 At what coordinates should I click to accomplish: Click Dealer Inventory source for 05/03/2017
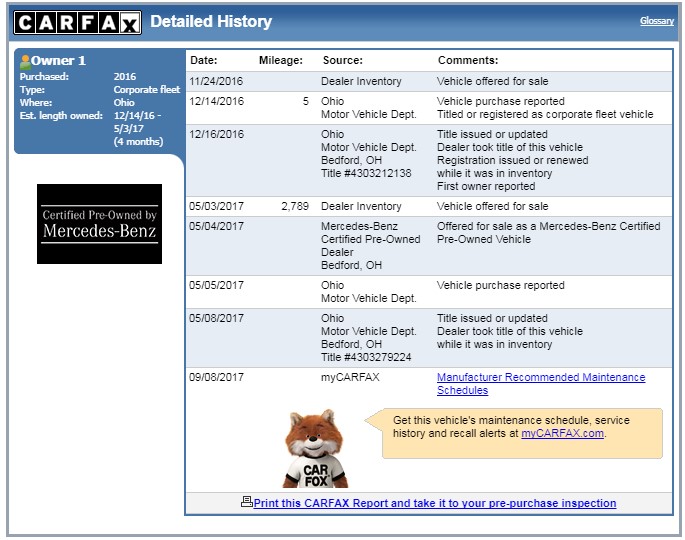pos(361,206)
